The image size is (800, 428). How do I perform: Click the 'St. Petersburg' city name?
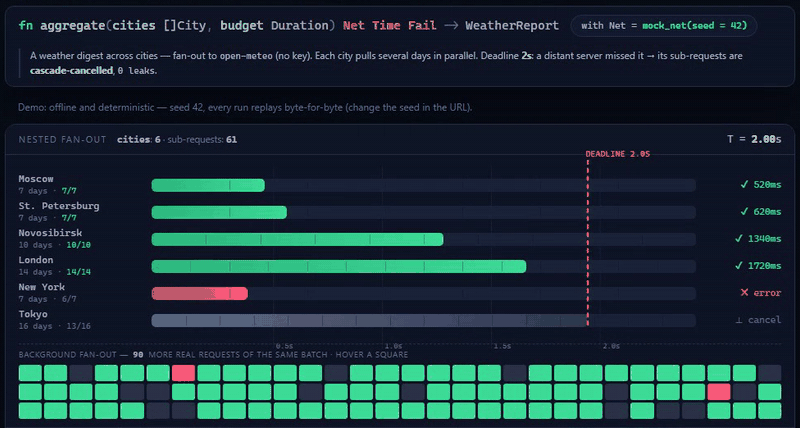[x=59, y=206]
